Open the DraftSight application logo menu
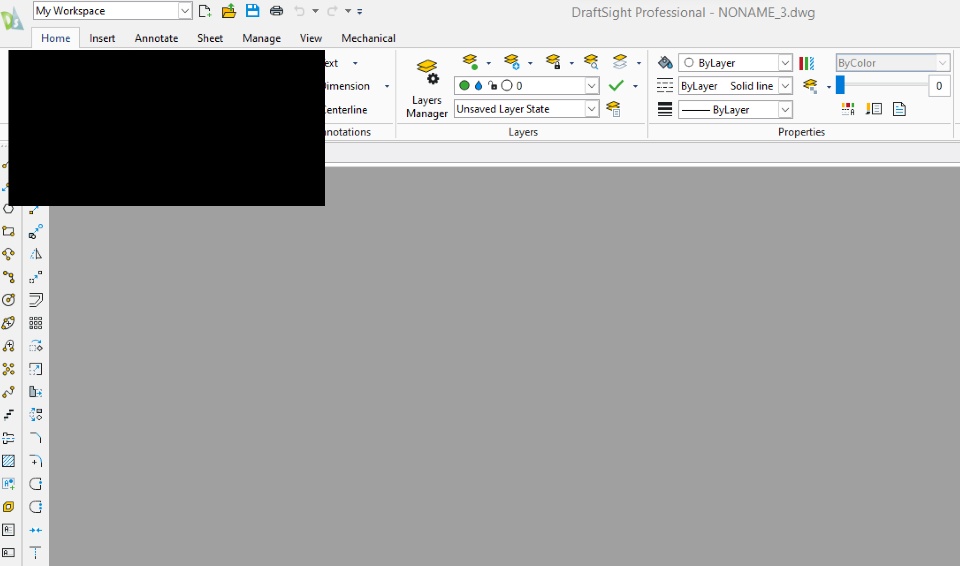The width and height of the screenshot is (960, 566). tap(12, 18)
